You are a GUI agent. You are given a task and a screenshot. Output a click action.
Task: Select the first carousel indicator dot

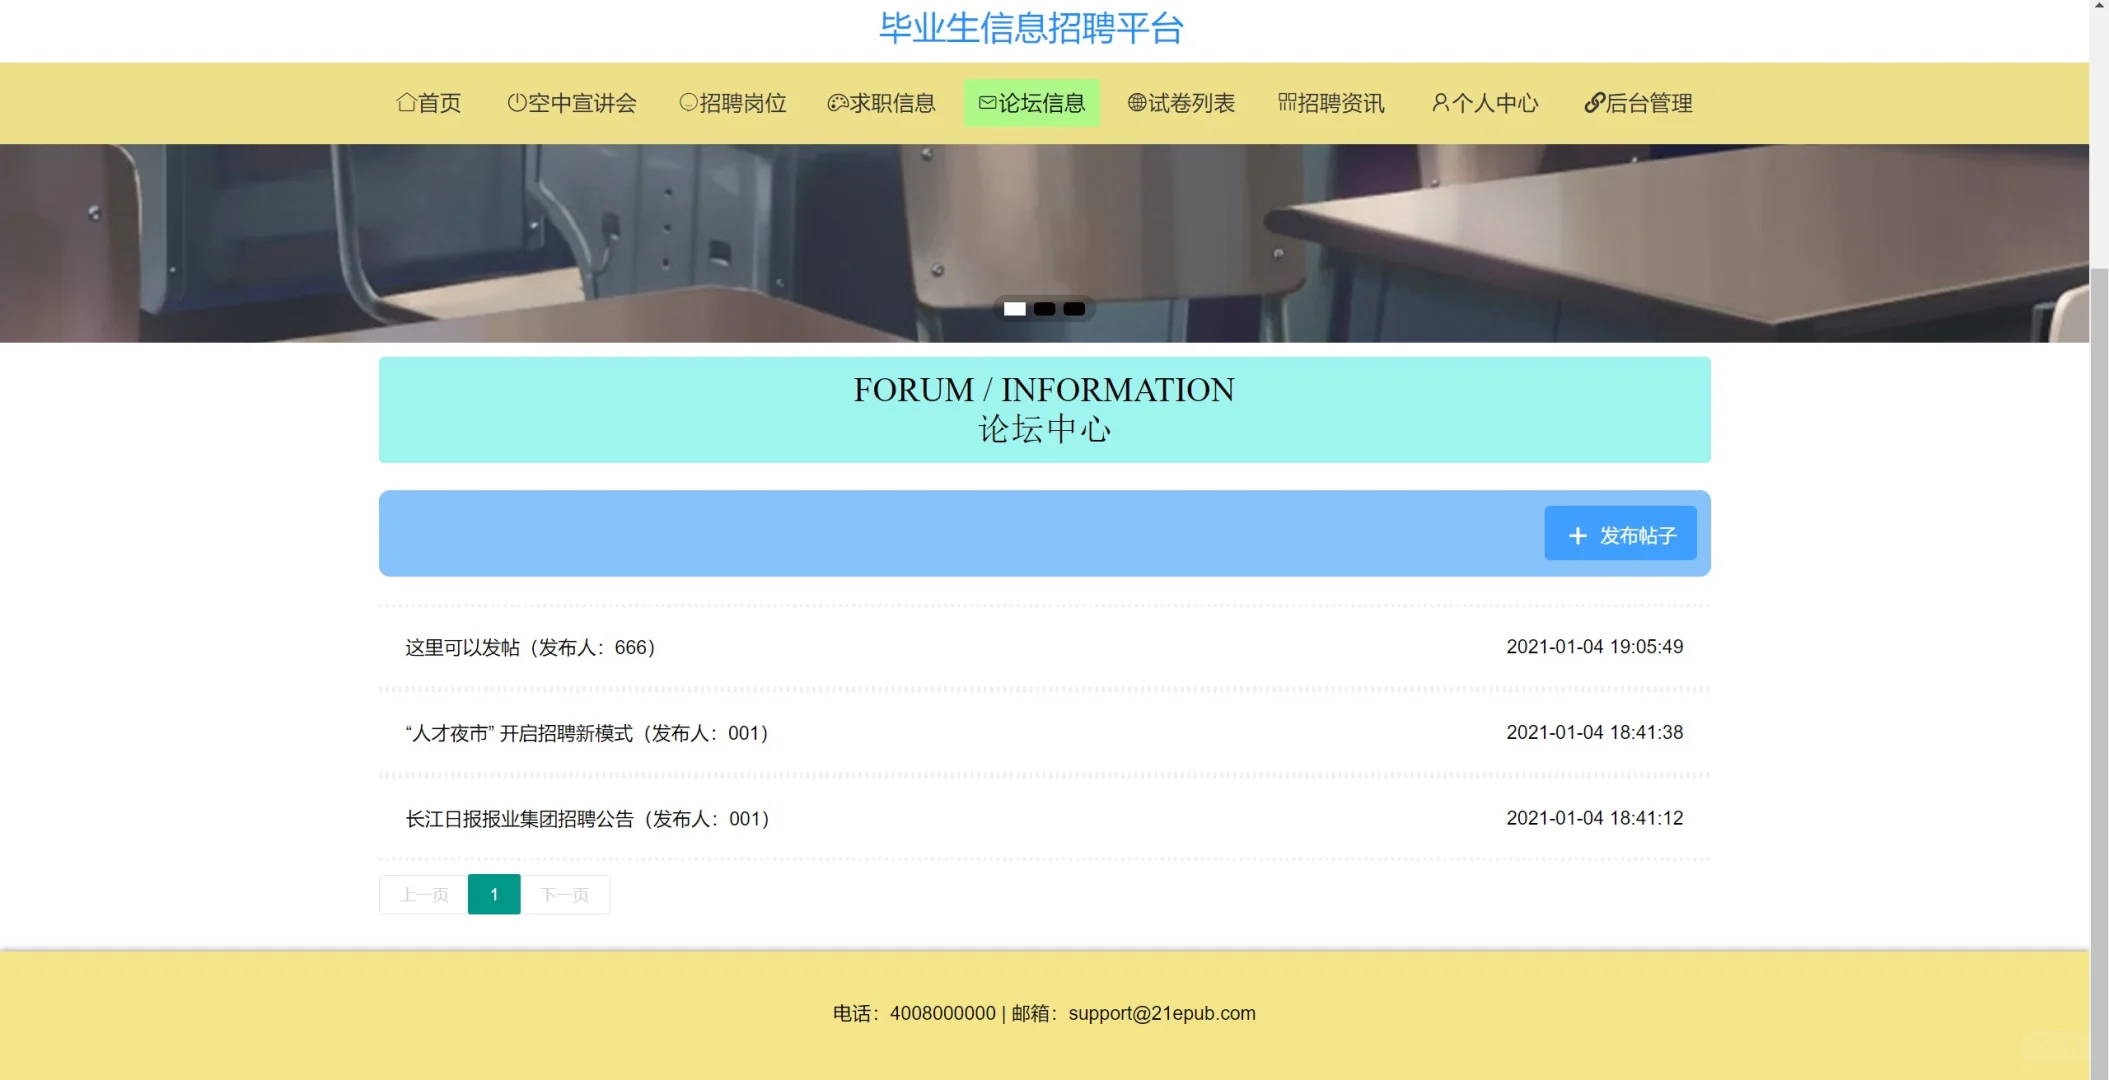pos(1013,308)
